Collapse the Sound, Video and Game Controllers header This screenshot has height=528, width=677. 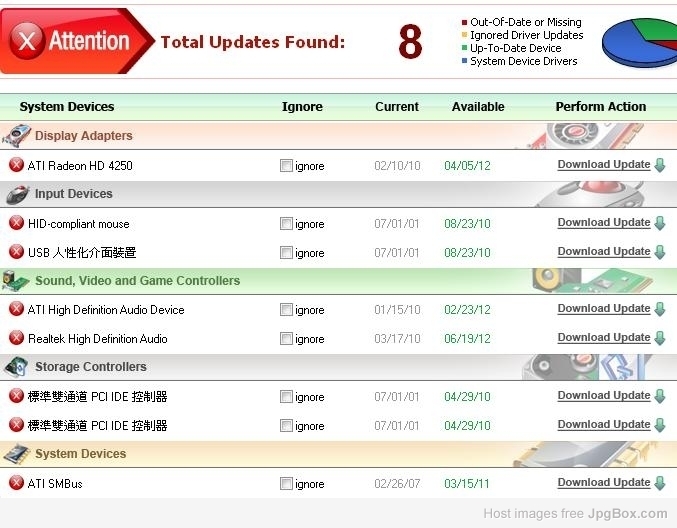pos(137,281)
